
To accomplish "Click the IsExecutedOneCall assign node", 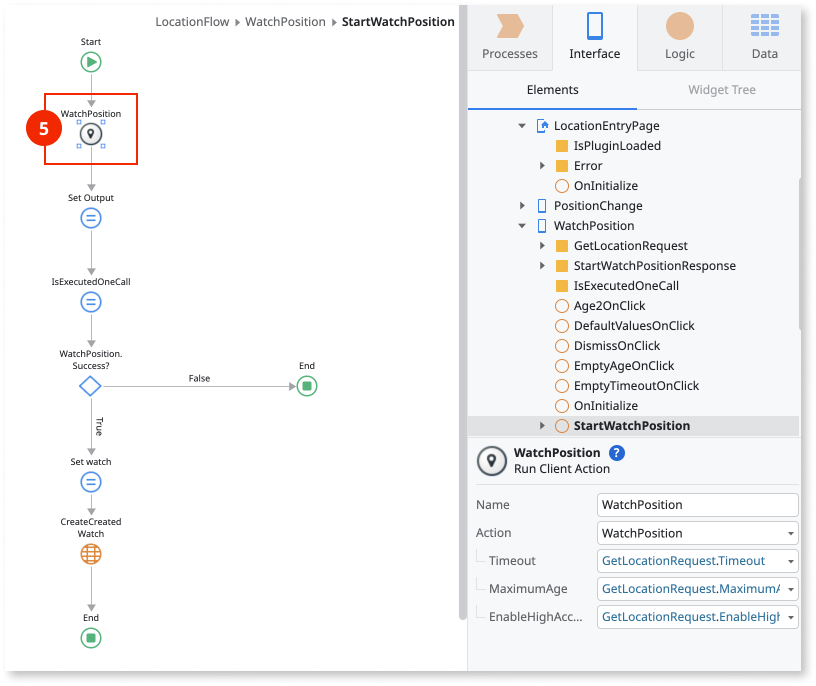I will click(x=91, y=302).
